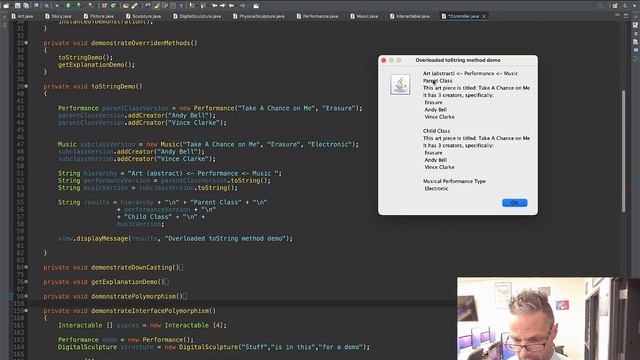The image size is (640, 360).
Task: Open the Picture.java editor tab
Action: tap(98, 16)
